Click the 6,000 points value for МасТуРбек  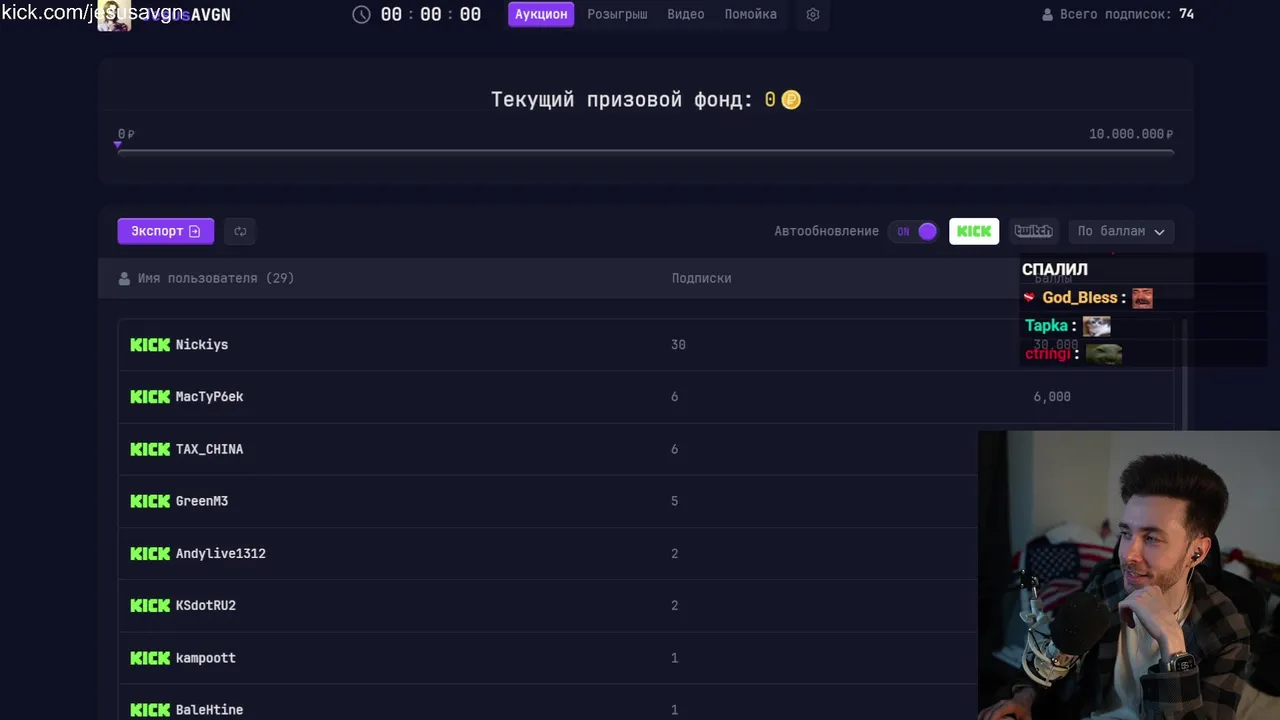1052,397
